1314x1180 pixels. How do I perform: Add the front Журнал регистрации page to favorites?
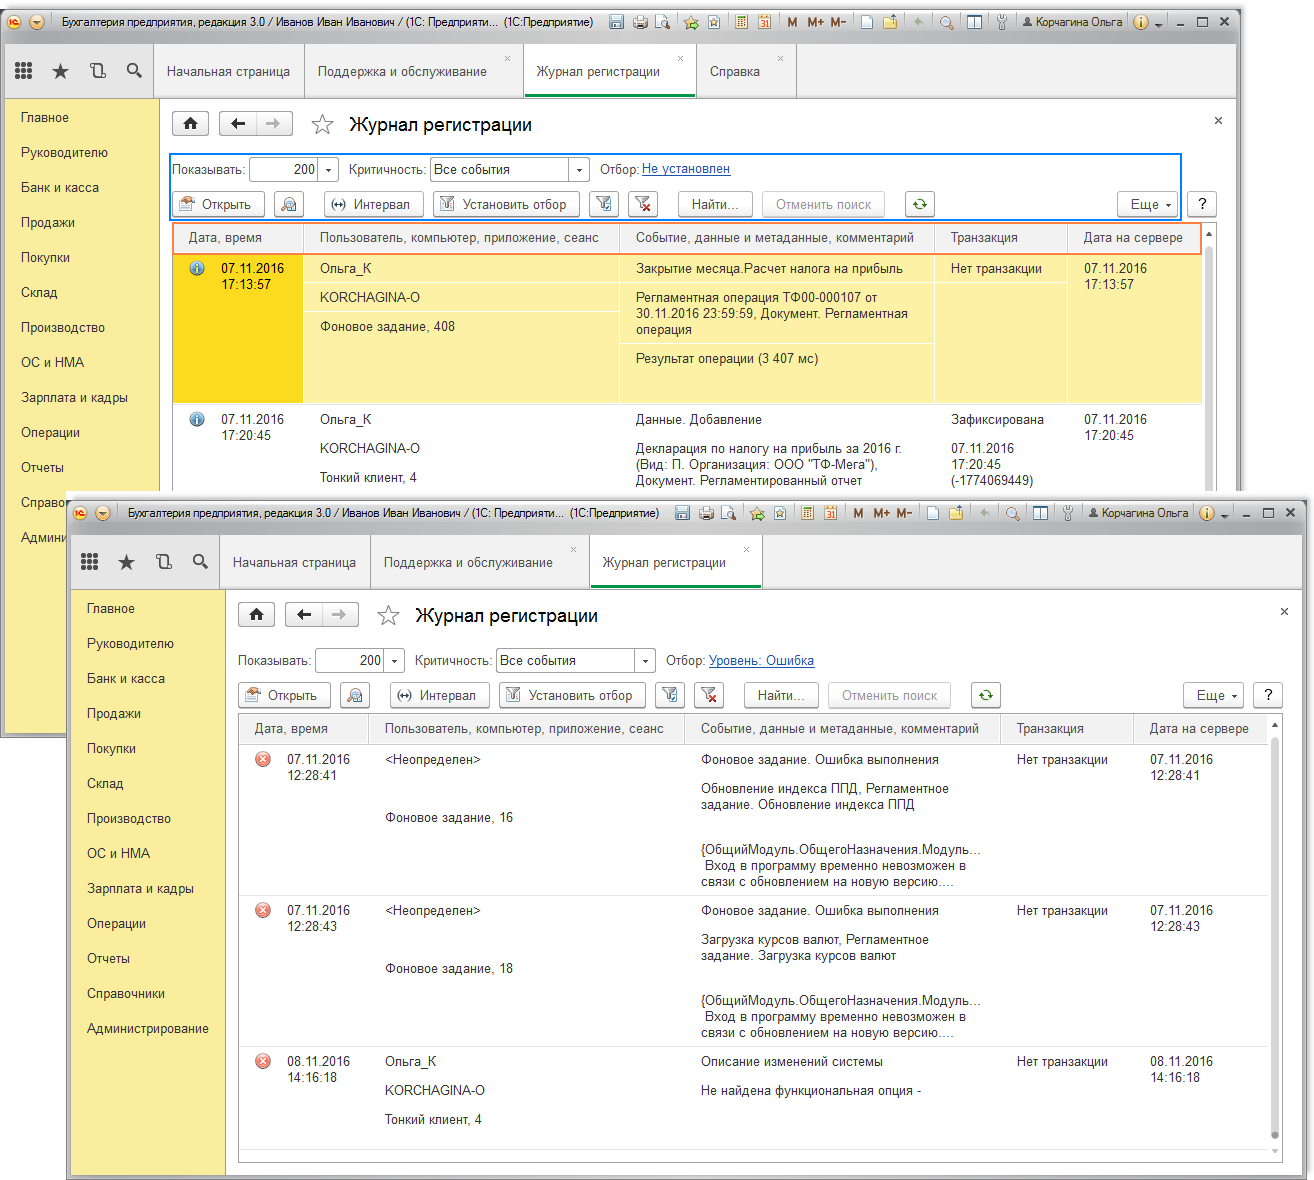(x=388, y=616)
